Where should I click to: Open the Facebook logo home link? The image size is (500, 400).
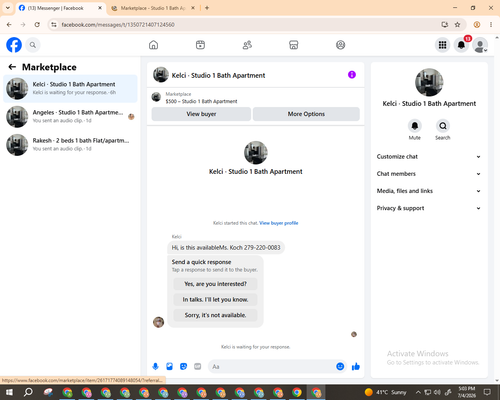14,45
